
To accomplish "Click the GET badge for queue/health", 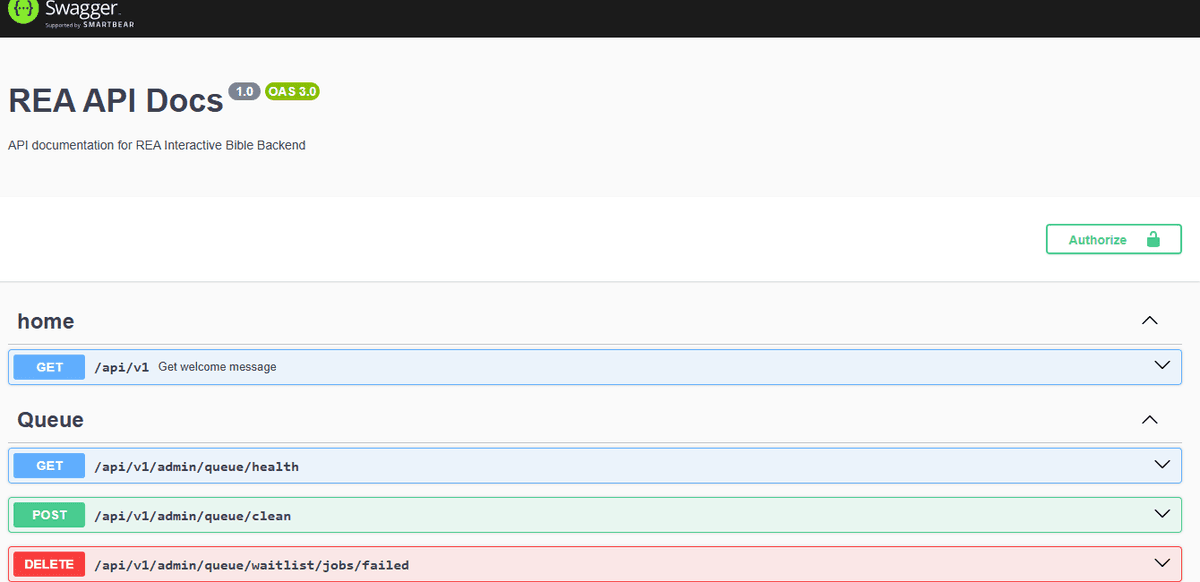I will tap(50, 466).
